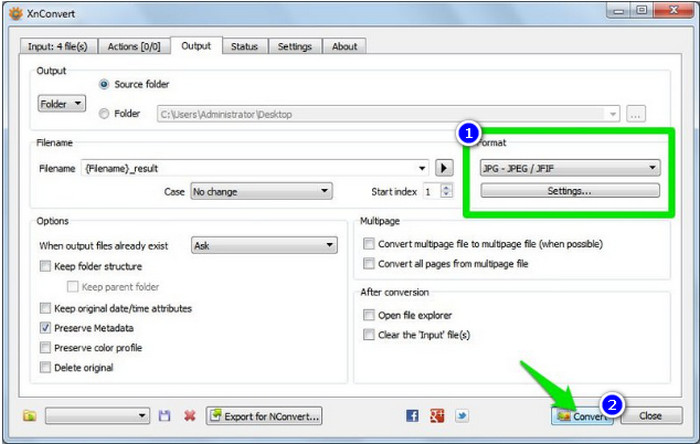
Task: Click the XnConvert app icon in title bar
Action: pos(16,14)
